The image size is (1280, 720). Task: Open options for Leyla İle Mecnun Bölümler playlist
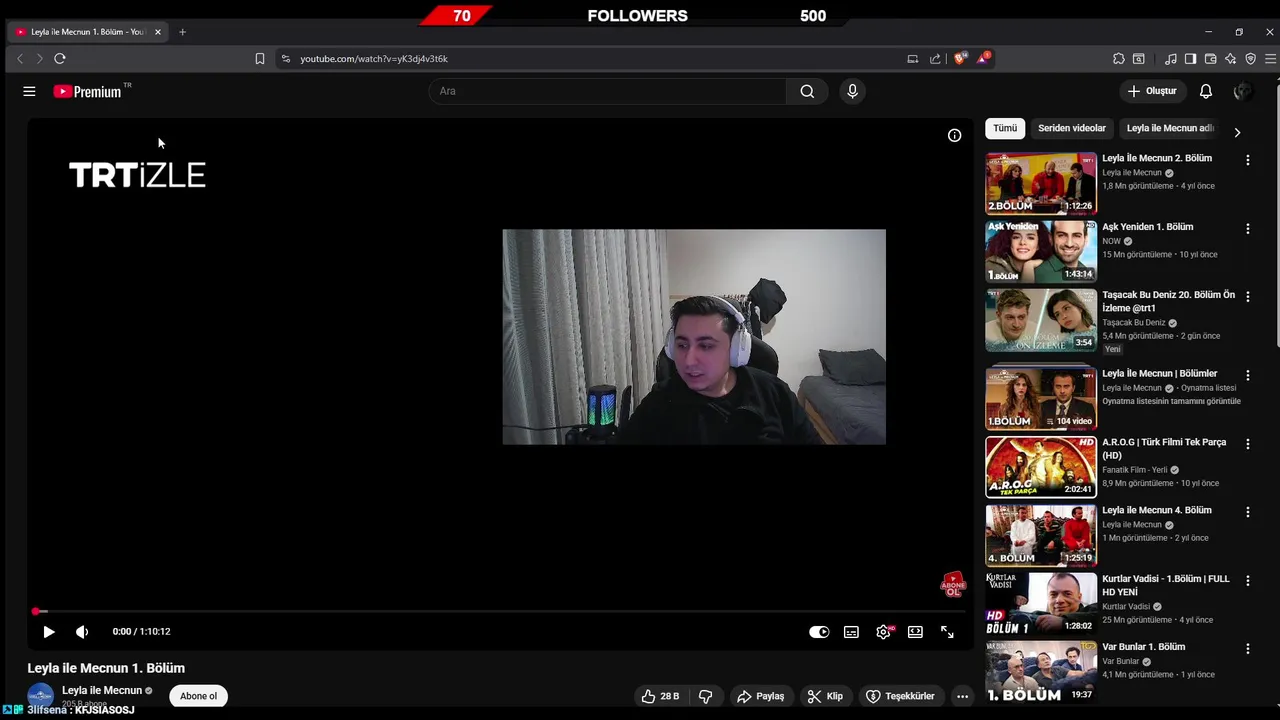[1247, 375]
